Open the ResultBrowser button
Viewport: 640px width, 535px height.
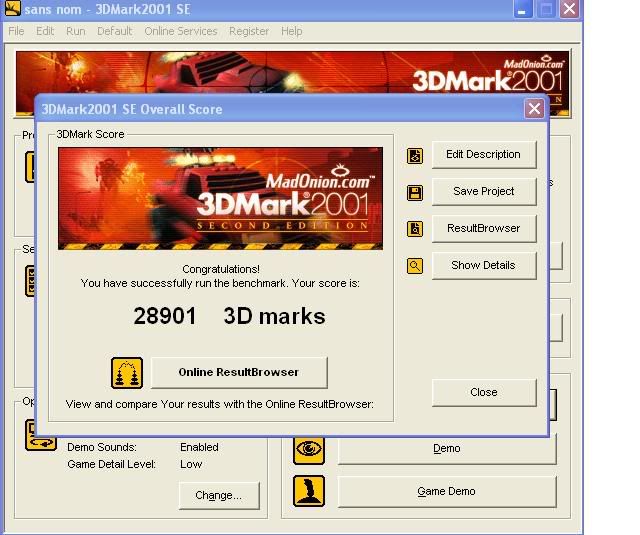pos(484,229)
